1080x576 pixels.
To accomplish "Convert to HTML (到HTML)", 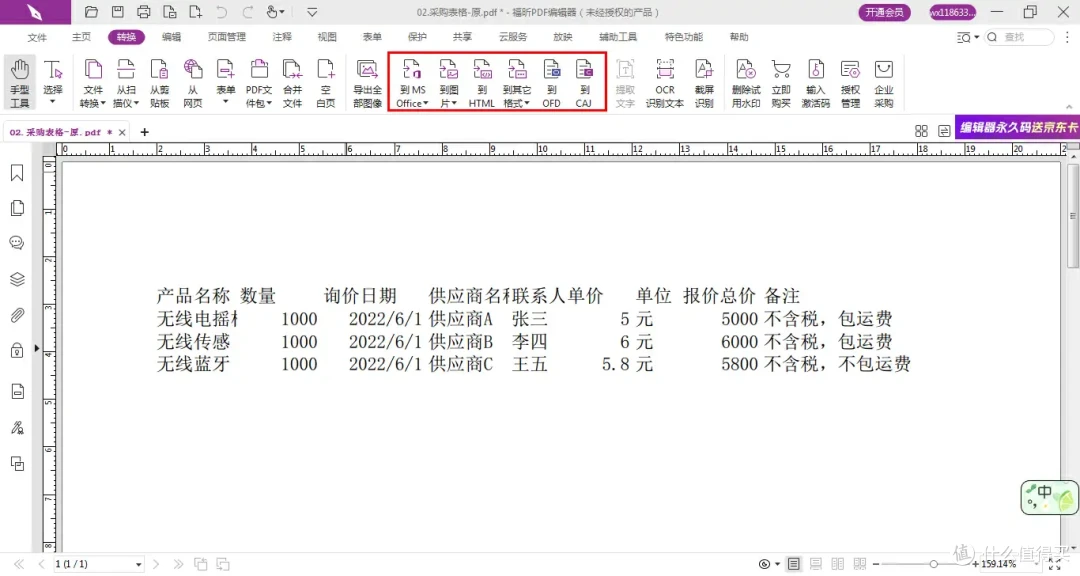I will (x=481, y=83).
